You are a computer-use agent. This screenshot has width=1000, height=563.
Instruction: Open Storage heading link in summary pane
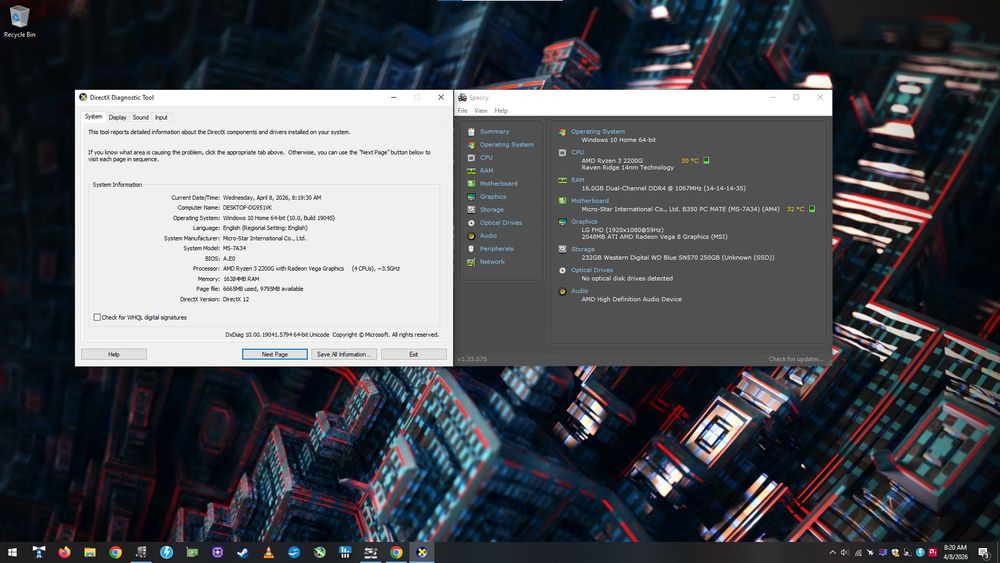click(x=582, y=249)
